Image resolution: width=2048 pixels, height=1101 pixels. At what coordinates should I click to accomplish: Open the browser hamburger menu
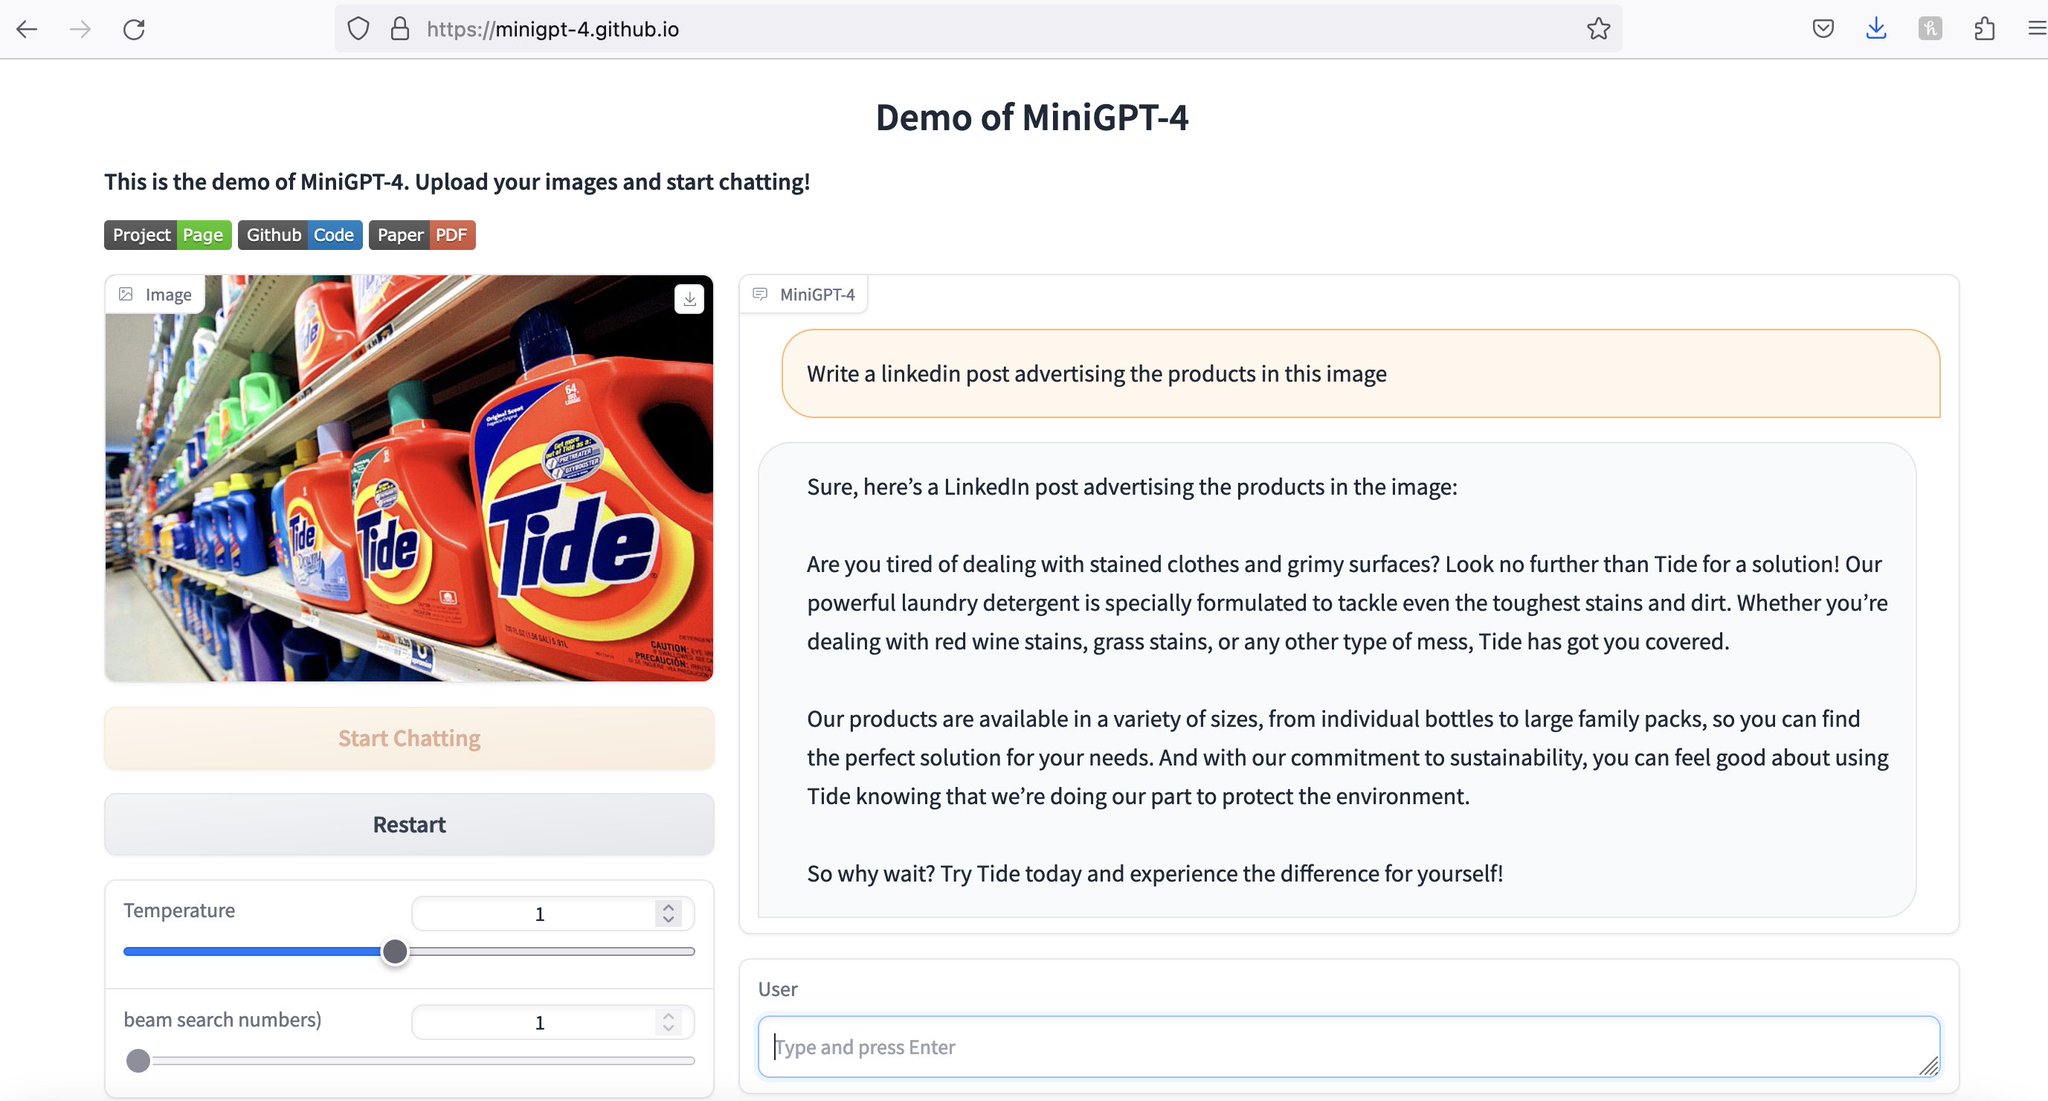pyautogui.click(x=2036, y=29)
